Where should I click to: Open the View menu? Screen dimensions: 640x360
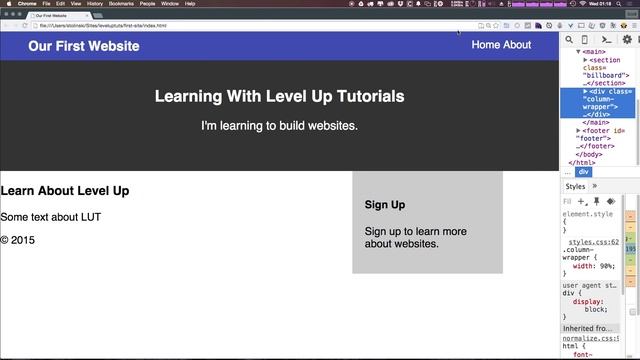coord(76,4)
